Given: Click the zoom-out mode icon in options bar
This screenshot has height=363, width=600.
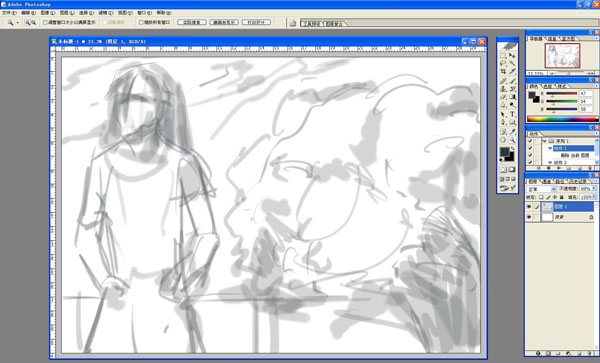Looking at the screenshot, I should coord(34,23).
